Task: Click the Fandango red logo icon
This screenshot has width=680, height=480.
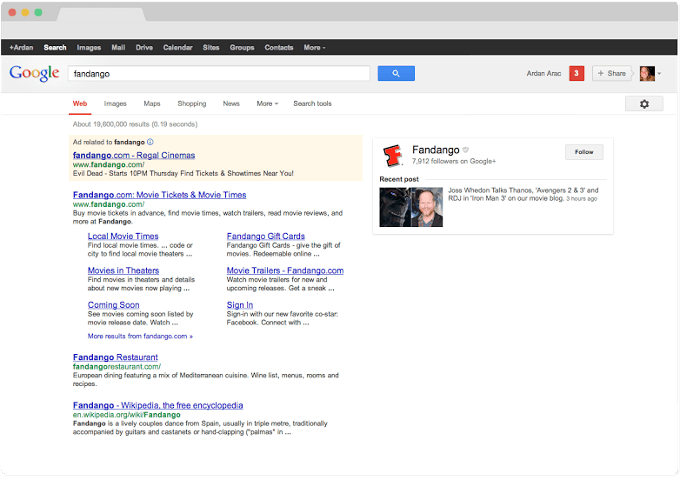Action: click(x=393, y=155)
